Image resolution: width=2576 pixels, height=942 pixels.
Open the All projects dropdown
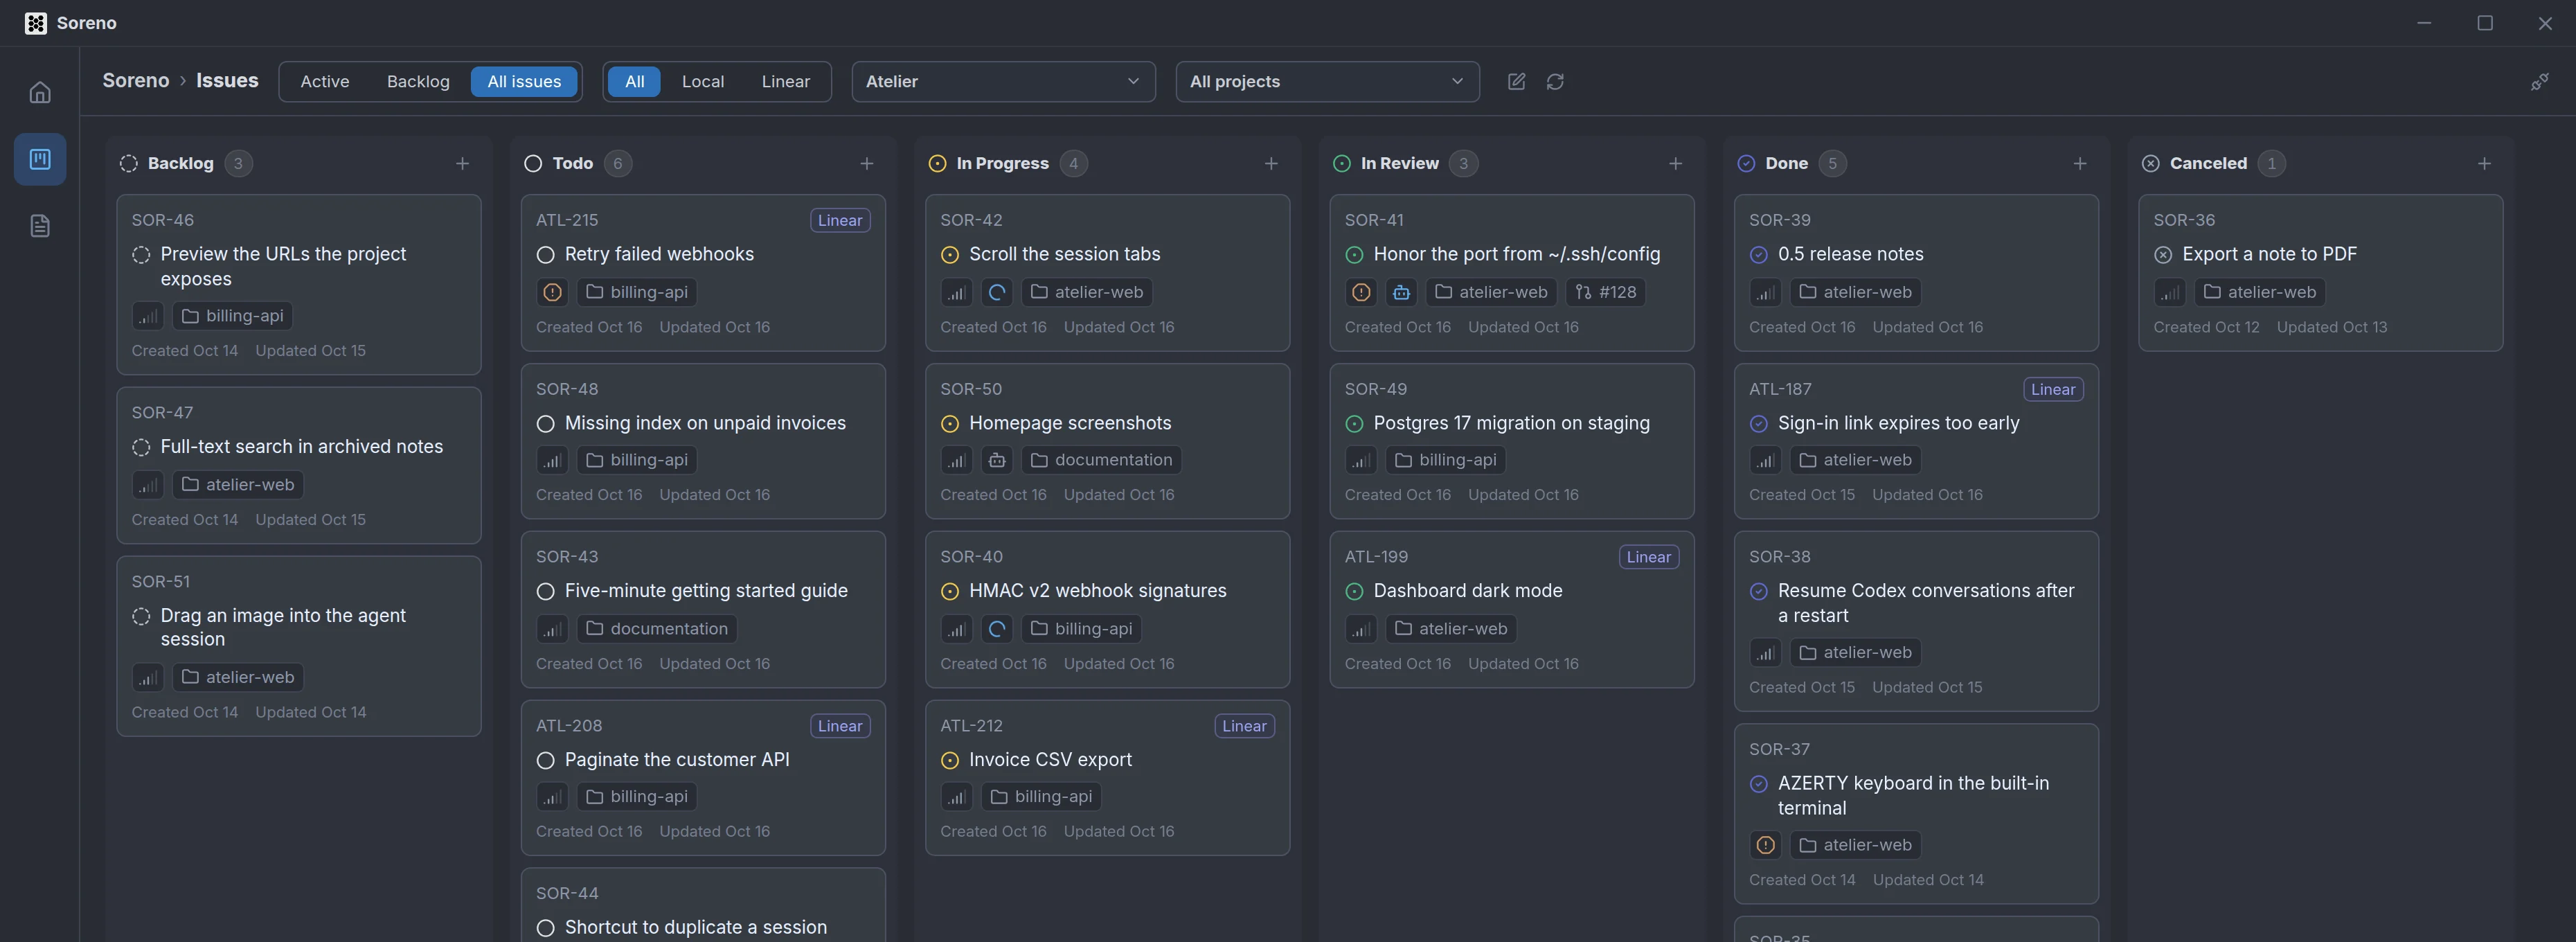click(1327, 82)
